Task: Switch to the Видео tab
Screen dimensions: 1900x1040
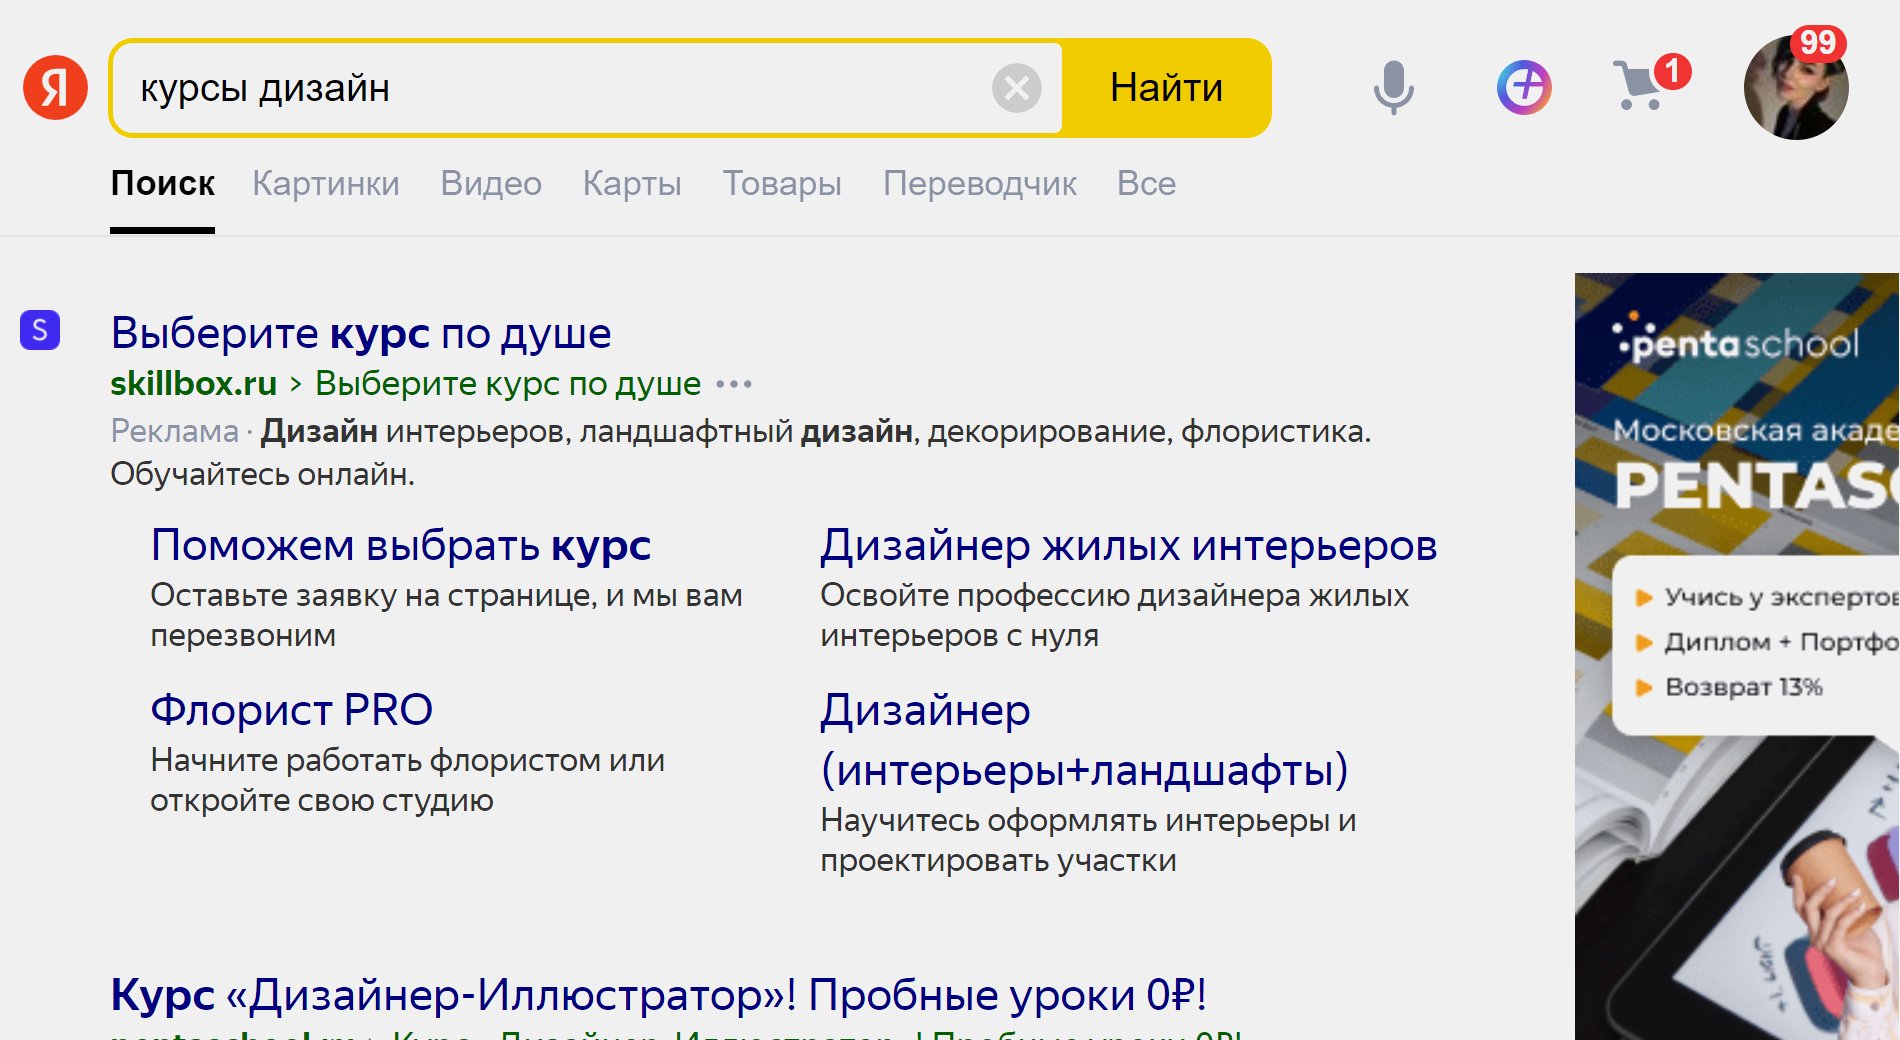Action: [x=490, y=184]
